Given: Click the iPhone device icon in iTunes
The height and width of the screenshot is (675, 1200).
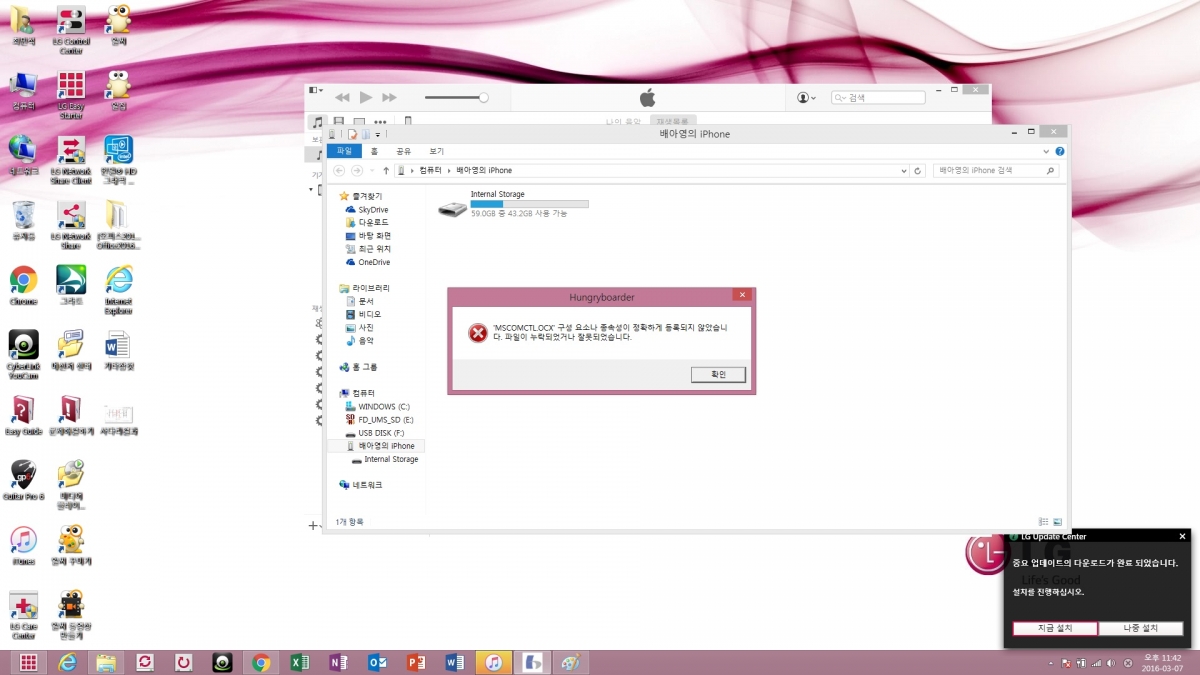Looking at the screenshot, I should [407, 122].
